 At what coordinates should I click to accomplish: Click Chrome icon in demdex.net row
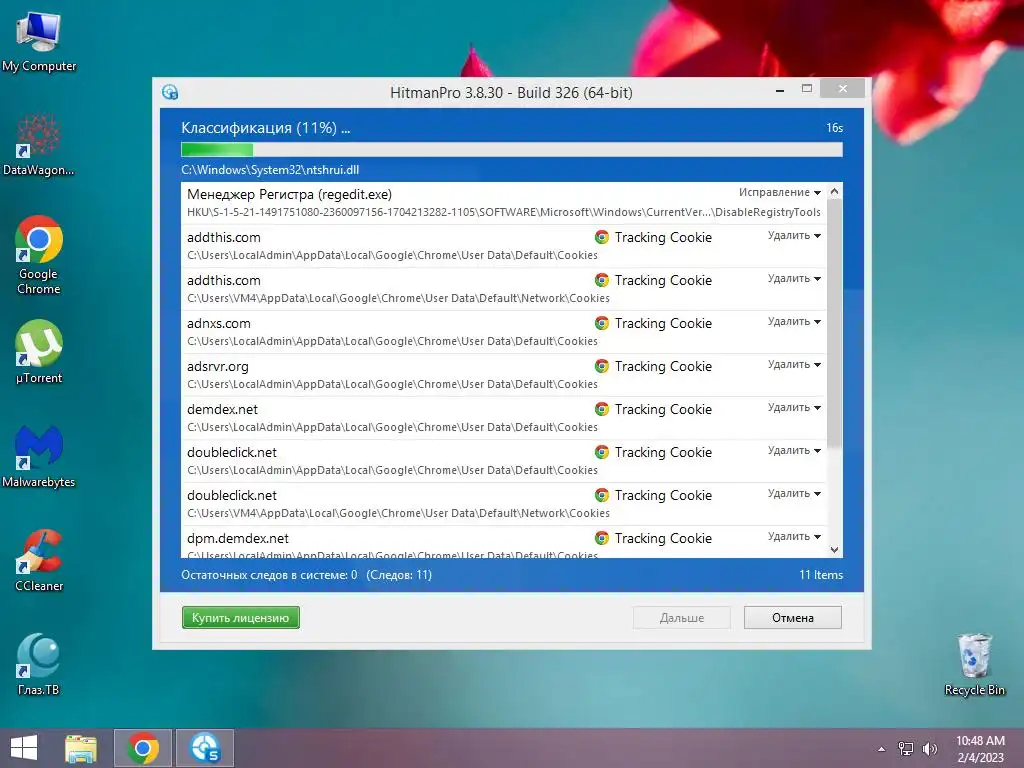click(601, 409)
